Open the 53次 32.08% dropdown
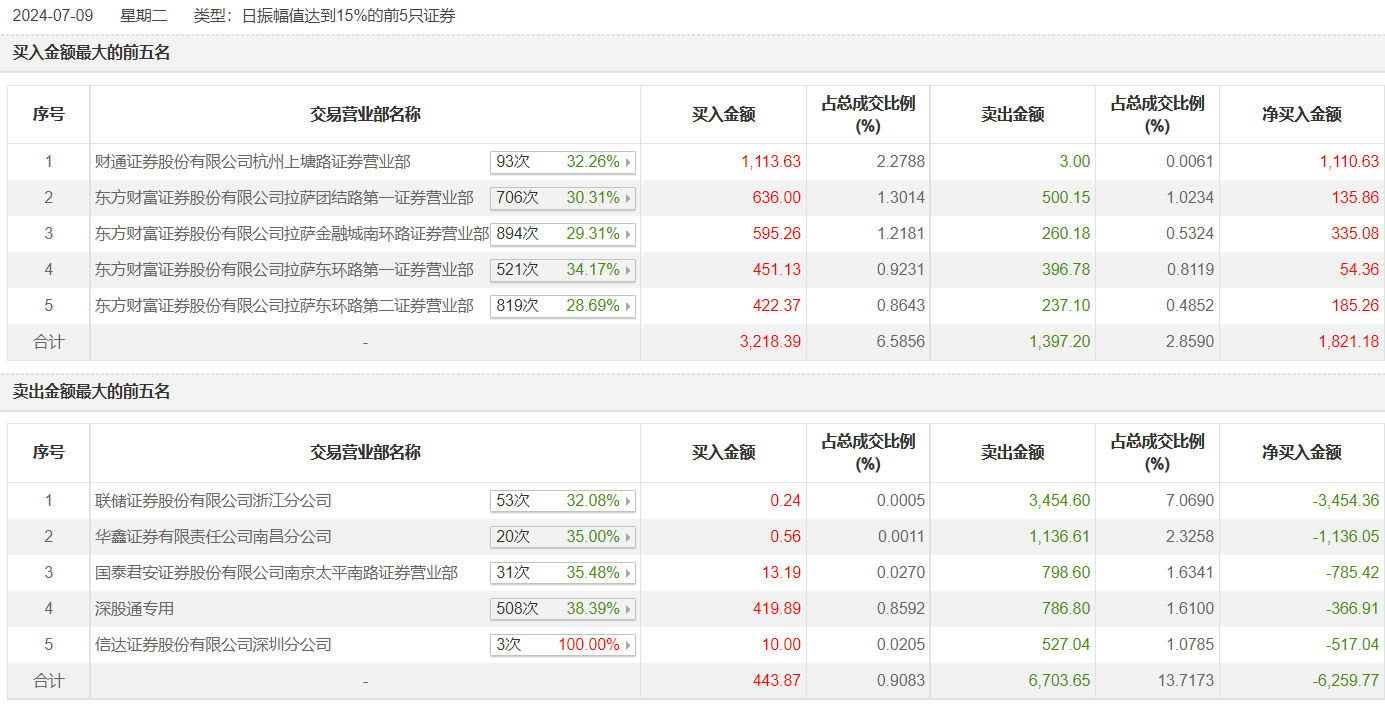 (563, 501)
